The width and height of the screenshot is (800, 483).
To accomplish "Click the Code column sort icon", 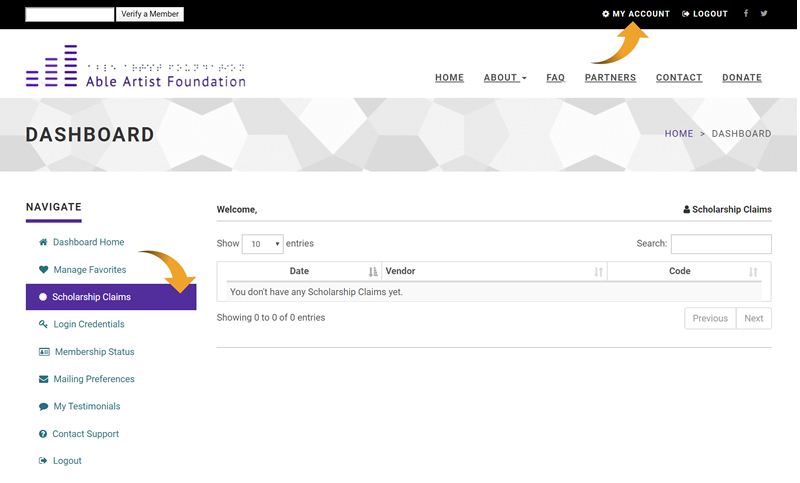I will pyautogui.click(x=753, y=272).
